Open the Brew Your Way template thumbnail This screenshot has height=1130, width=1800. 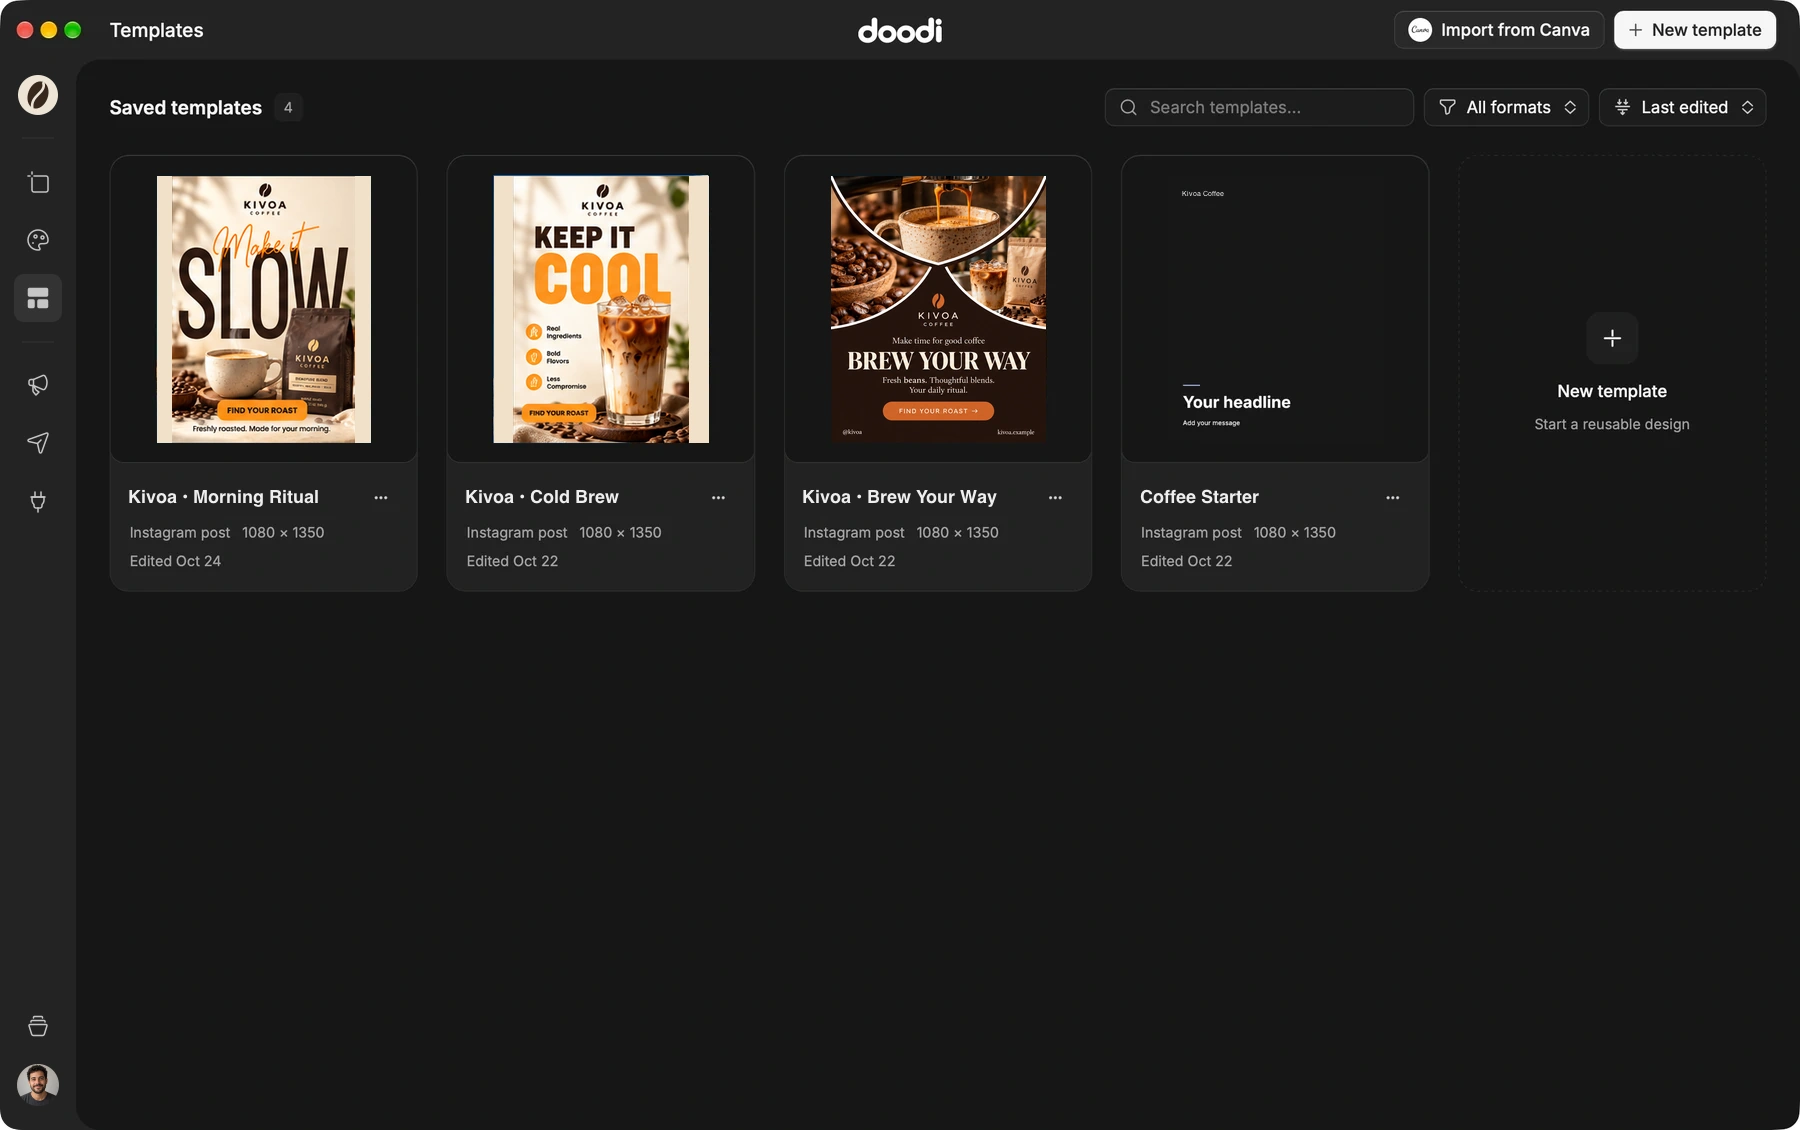(x=938, y=309)
